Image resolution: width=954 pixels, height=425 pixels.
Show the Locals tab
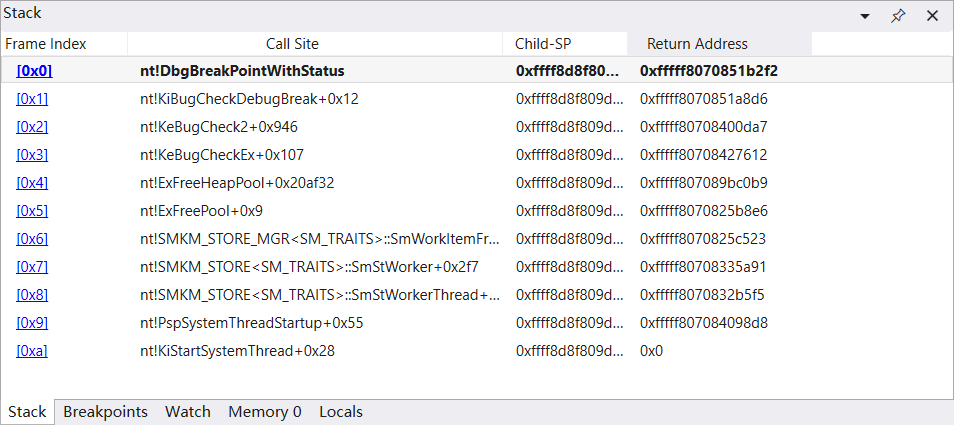click(340, 412)
